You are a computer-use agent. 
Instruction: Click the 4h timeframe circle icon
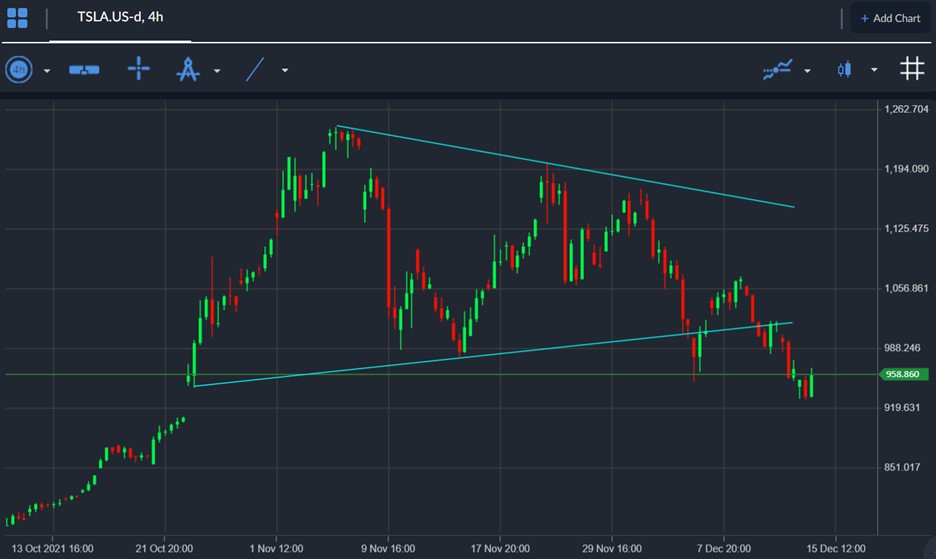(x=19, y=69)
